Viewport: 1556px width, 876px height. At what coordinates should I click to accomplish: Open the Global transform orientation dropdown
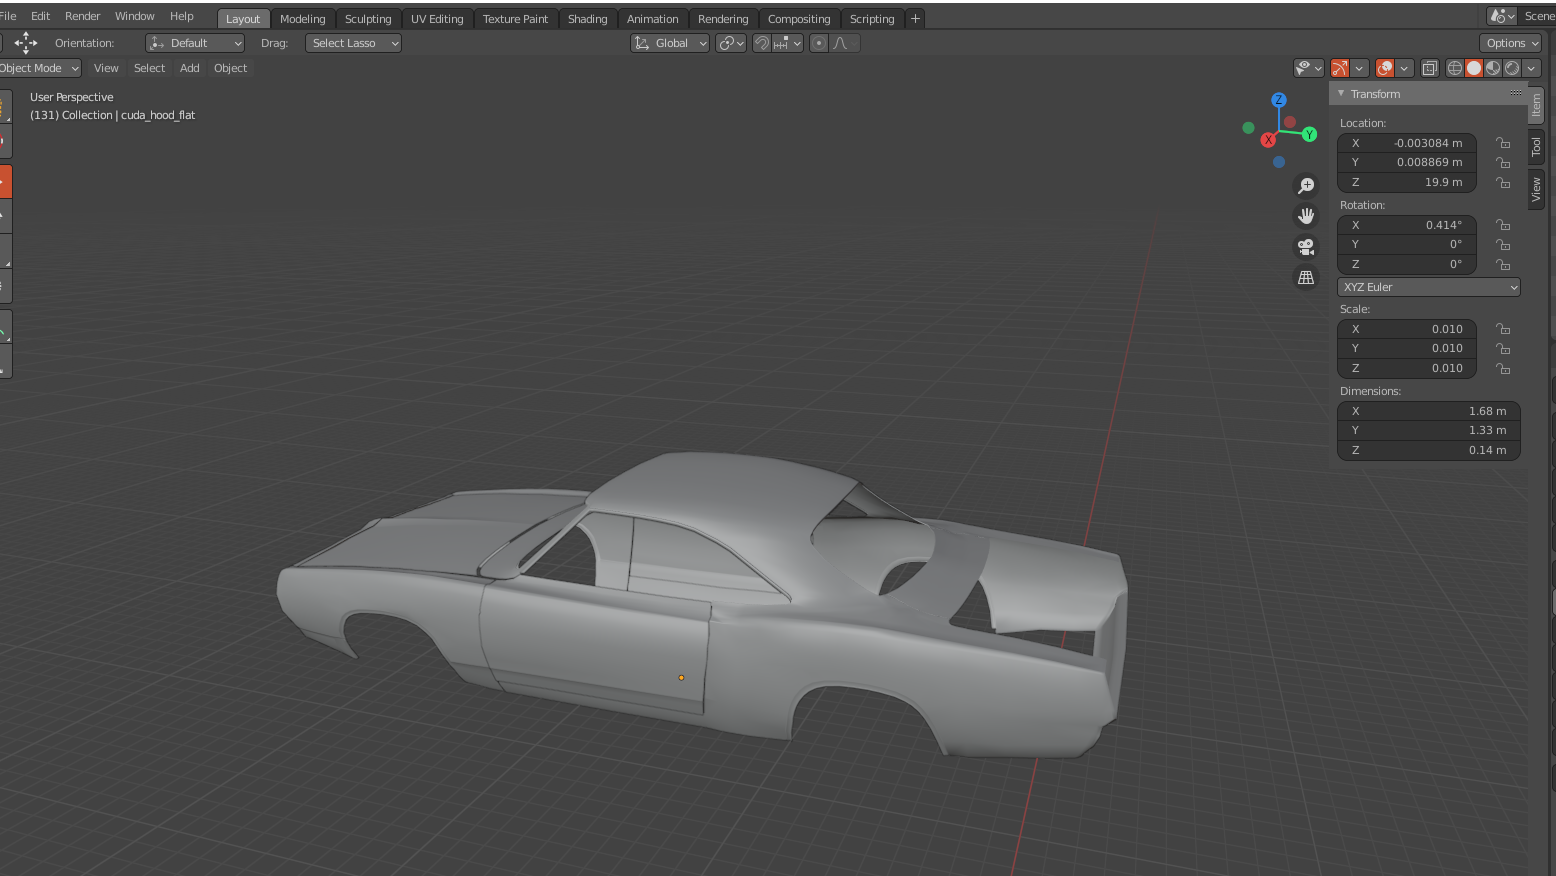pyautogui.click(x=670, y=43)
